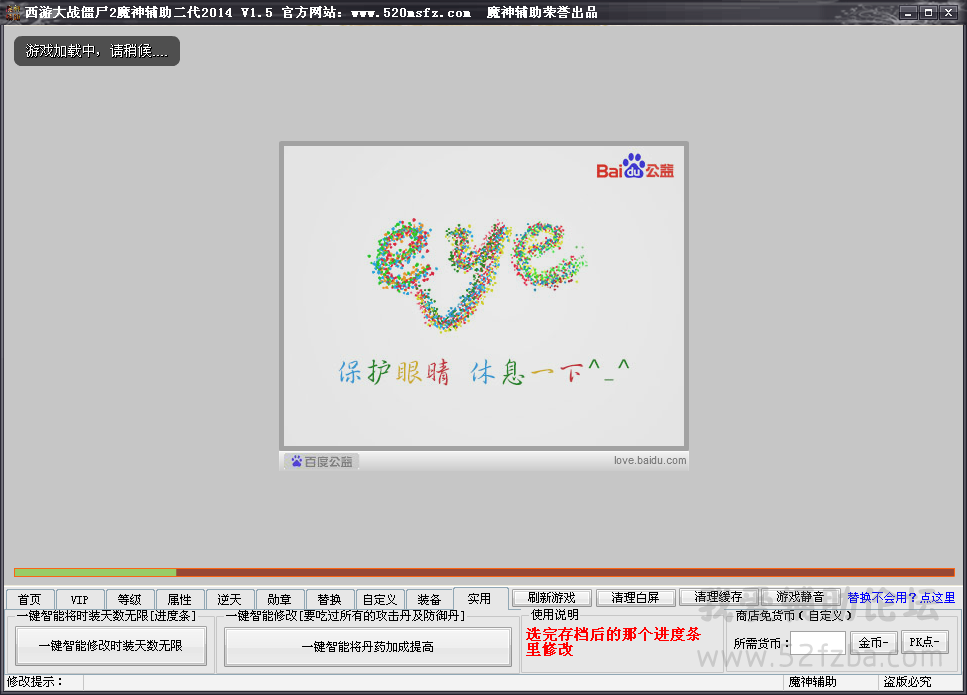Open the 首页 tab
Viewport: 967px width, 695px height.
pyautogui.click(x=30, y=599)
